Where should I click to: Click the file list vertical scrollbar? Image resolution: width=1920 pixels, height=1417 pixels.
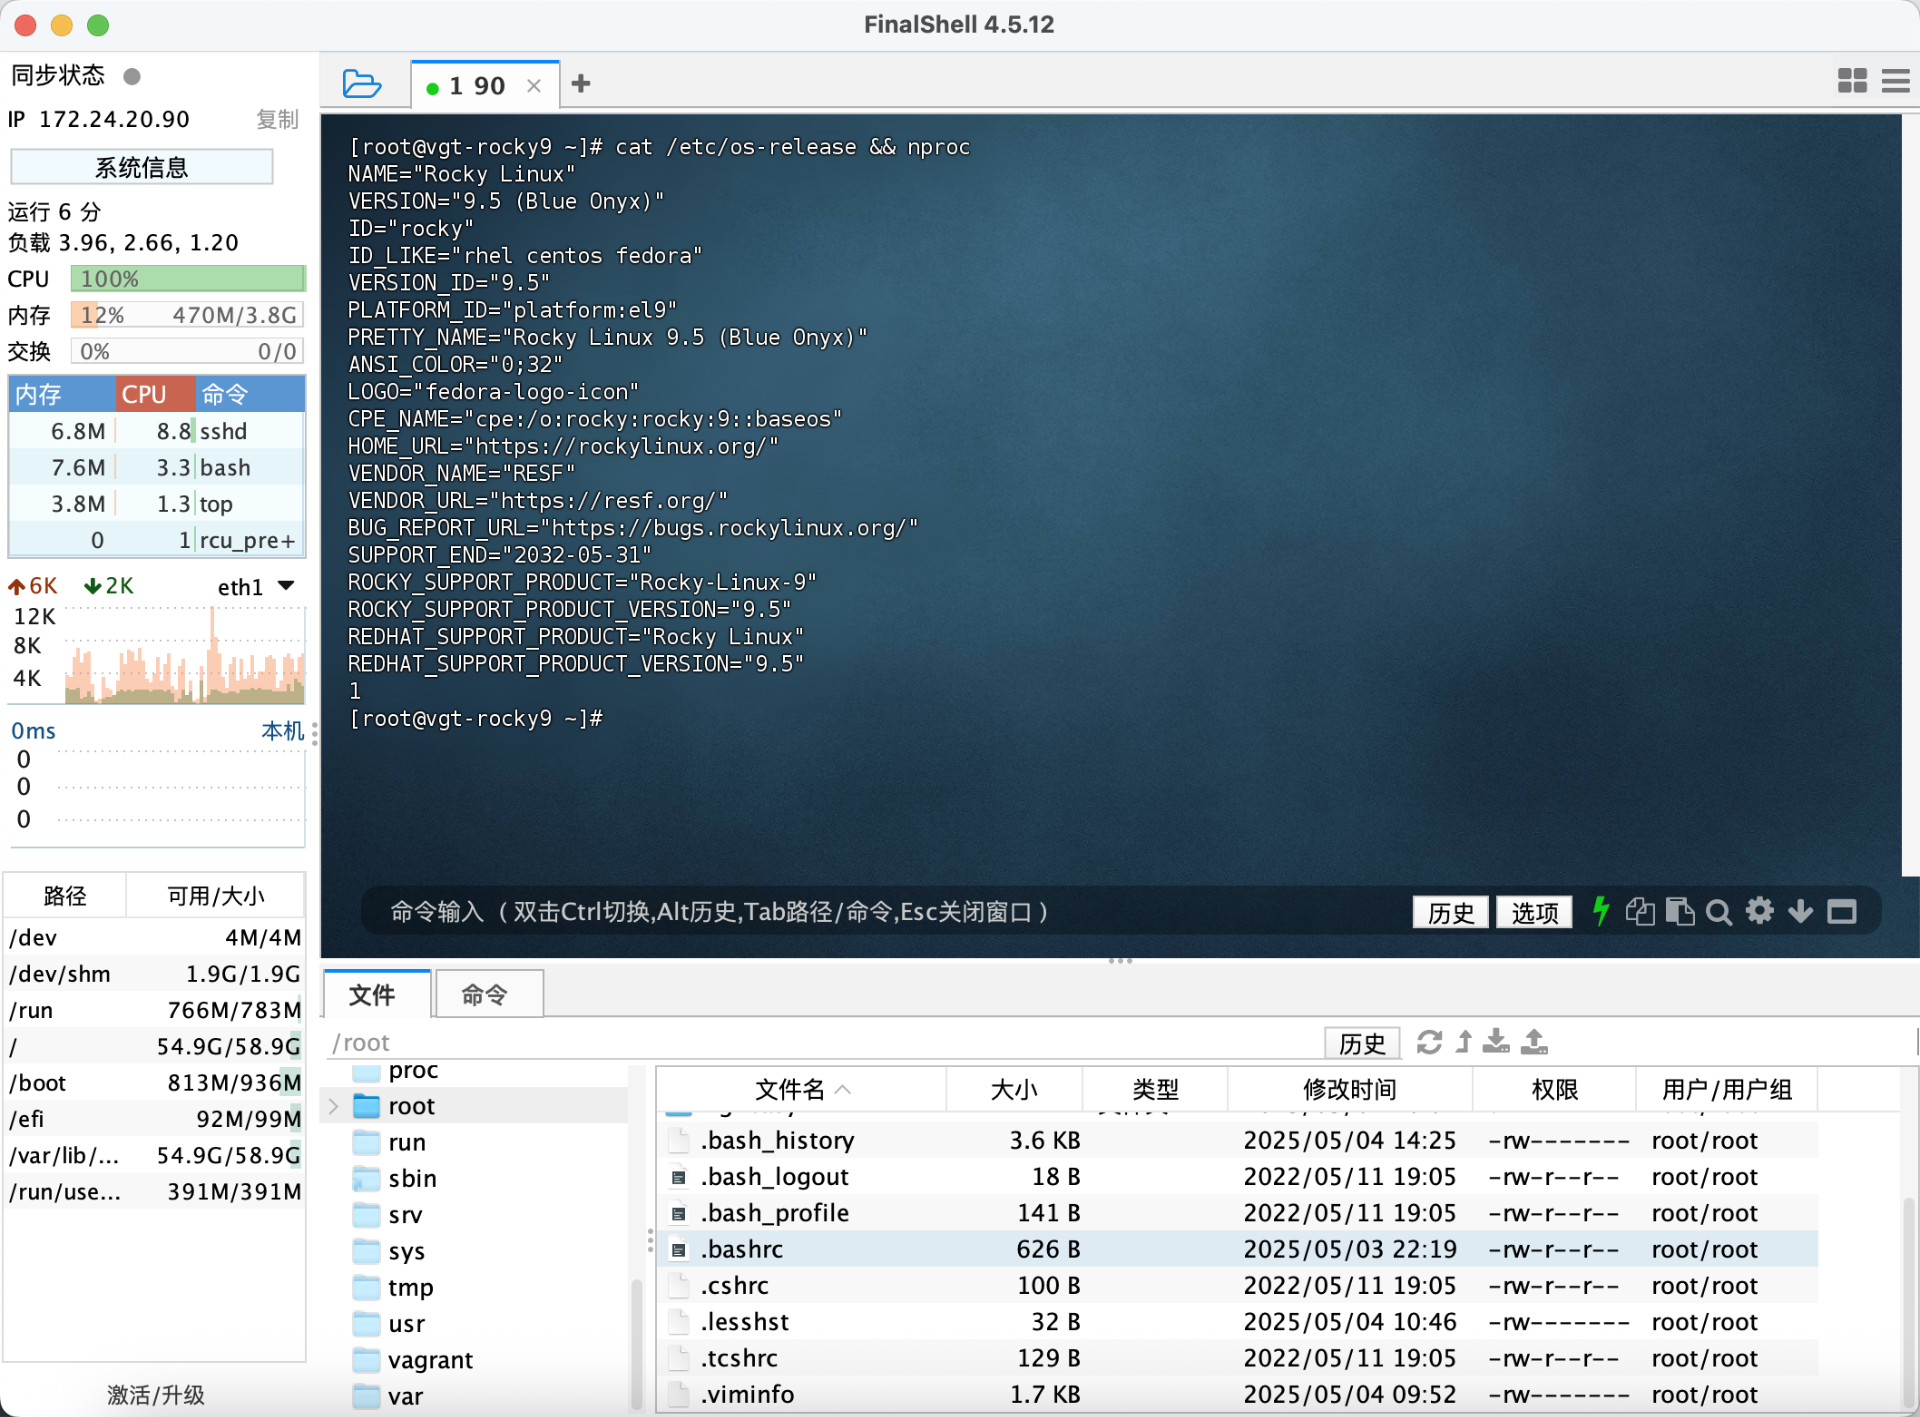click(1908, 1300)
